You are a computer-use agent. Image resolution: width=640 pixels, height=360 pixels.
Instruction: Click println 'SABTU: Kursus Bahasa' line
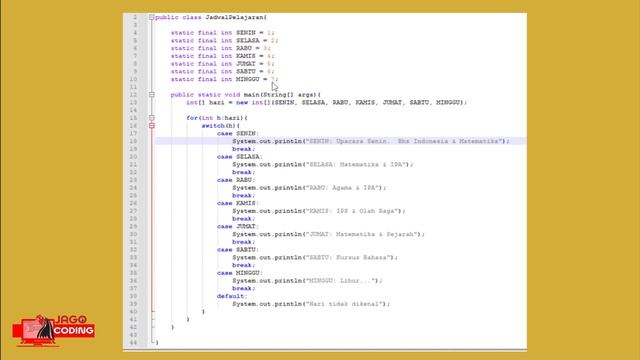315,258
